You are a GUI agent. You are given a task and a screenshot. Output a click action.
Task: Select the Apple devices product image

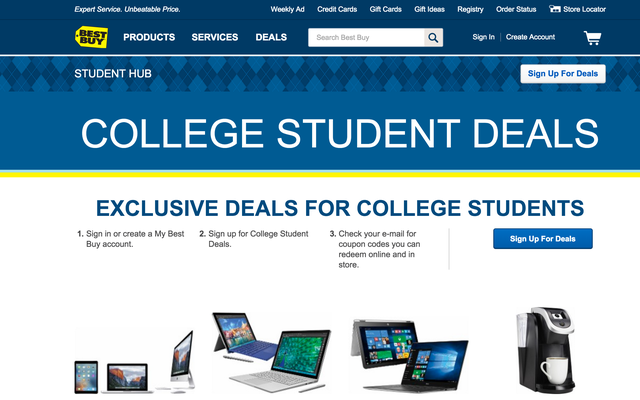[x=135, y=362]
